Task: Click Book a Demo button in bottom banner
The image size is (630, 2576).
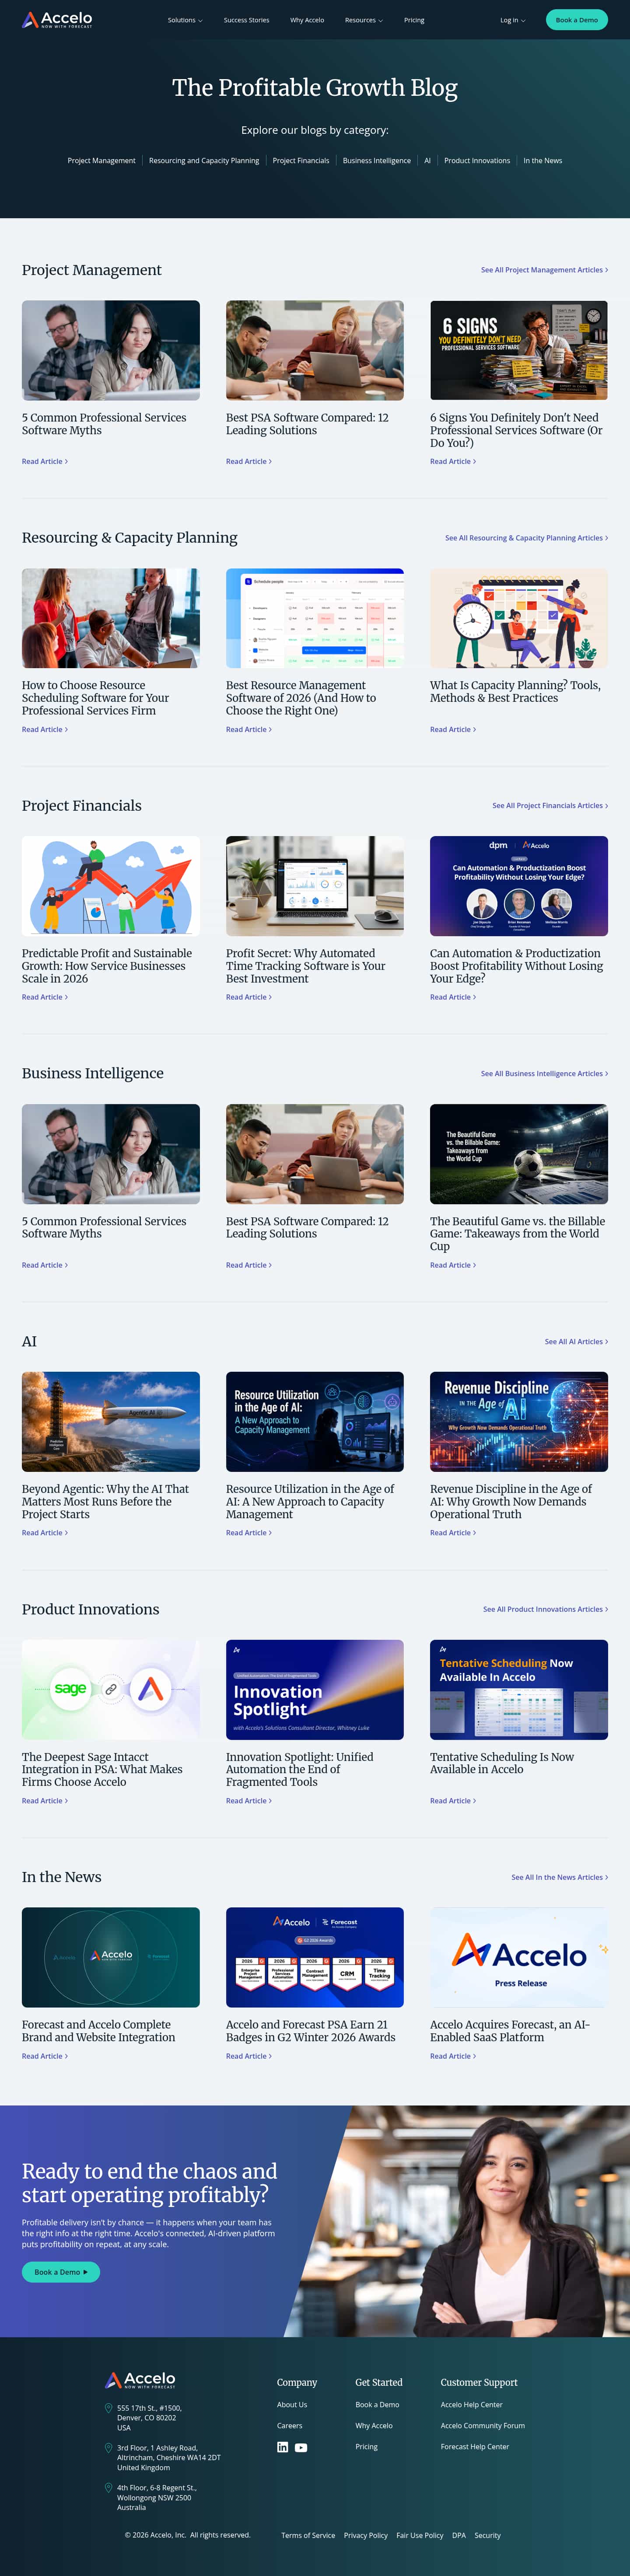Action: pos(61,2272)
